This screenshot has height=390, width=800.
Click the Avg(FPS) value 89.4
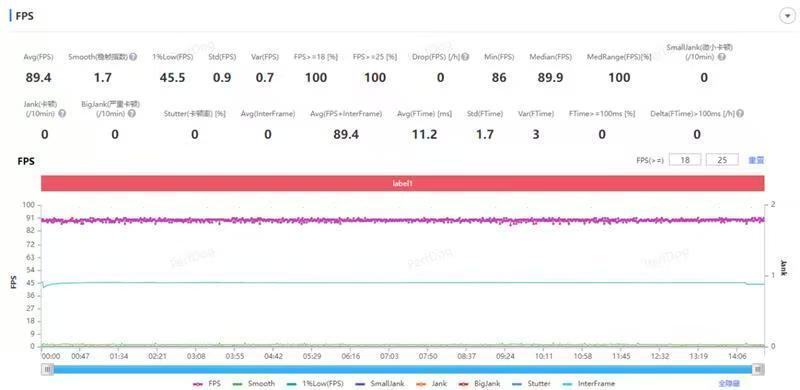pos(38,78)
